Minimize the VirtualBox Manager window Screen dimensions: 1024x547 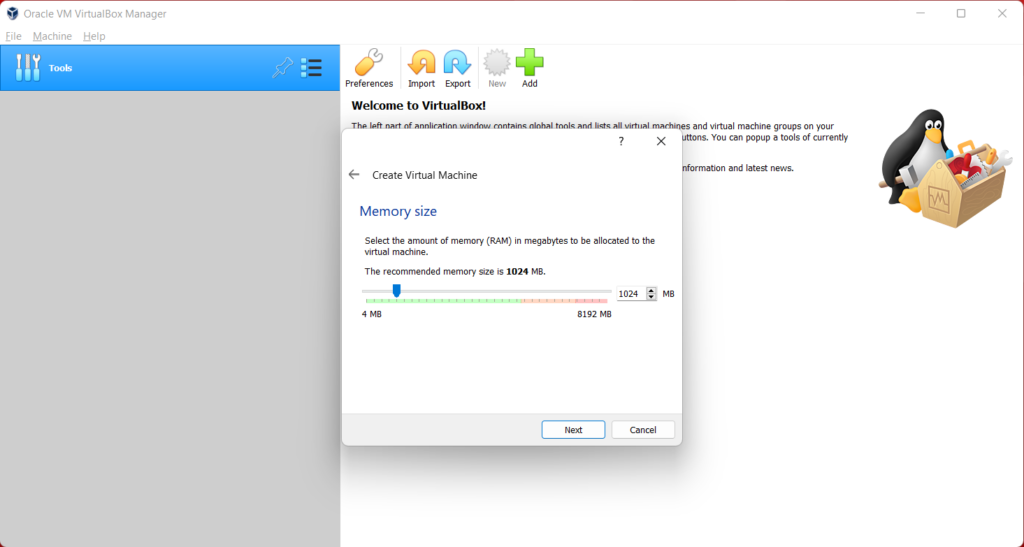point(920,13)
